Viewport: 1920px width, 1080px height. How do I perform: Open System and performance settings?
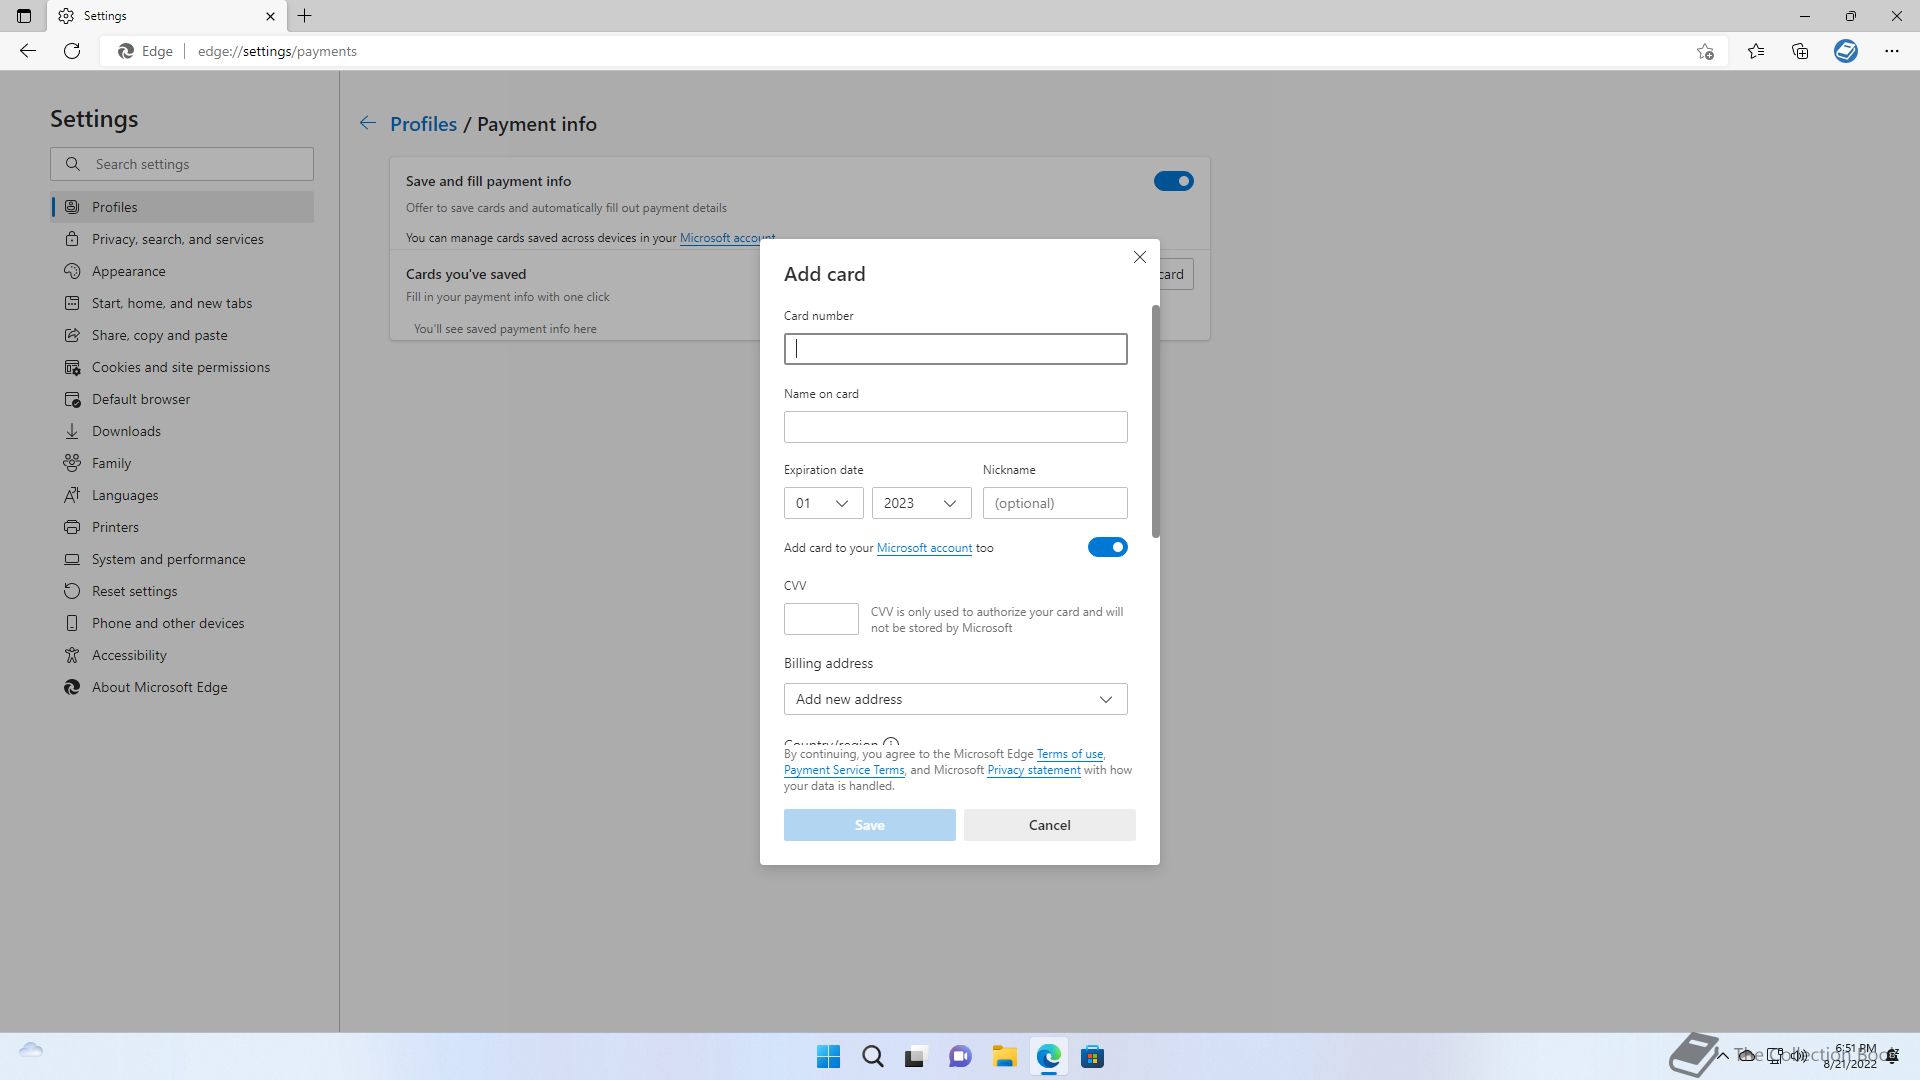pos(182,559)
